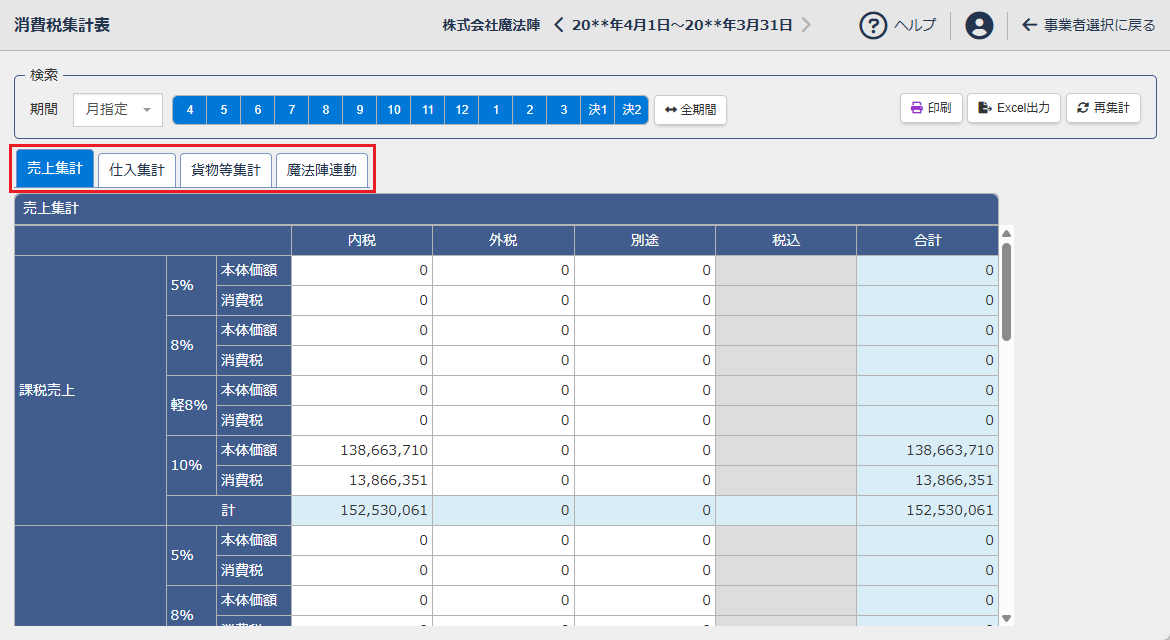Toggle the 決2 closing period button
The height and width of the screenshot is (640, 1170).
click(631, 110)
